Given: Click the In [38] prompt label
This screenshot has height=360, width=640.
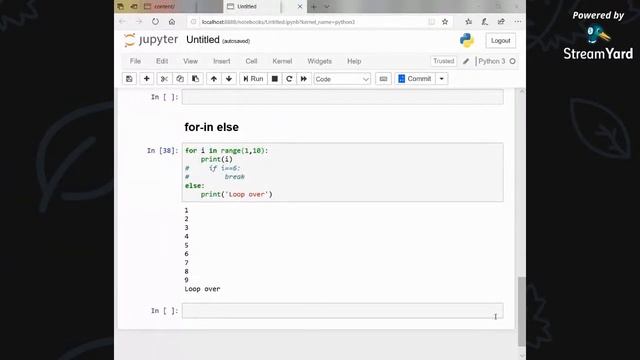Looking at the screenshot, I should 162,151.
